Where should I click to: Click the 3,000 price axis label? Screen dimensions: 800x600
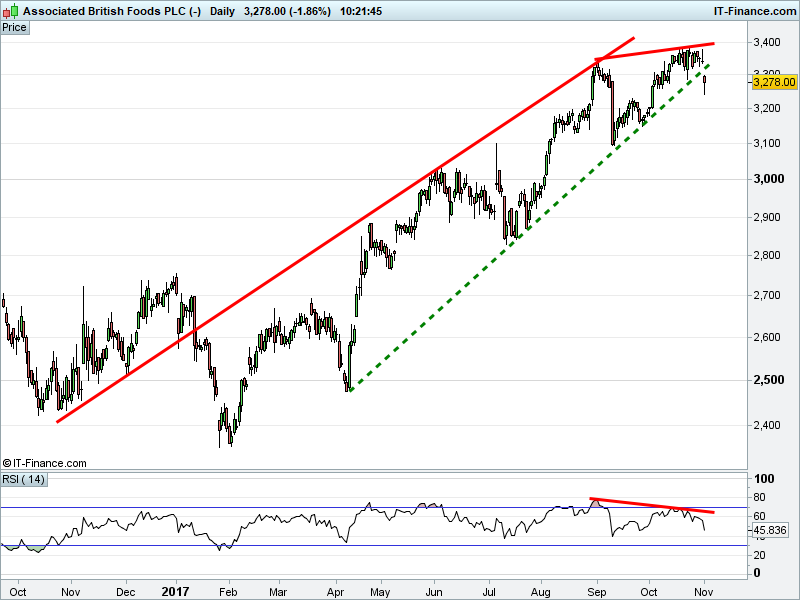pos(768,179)
